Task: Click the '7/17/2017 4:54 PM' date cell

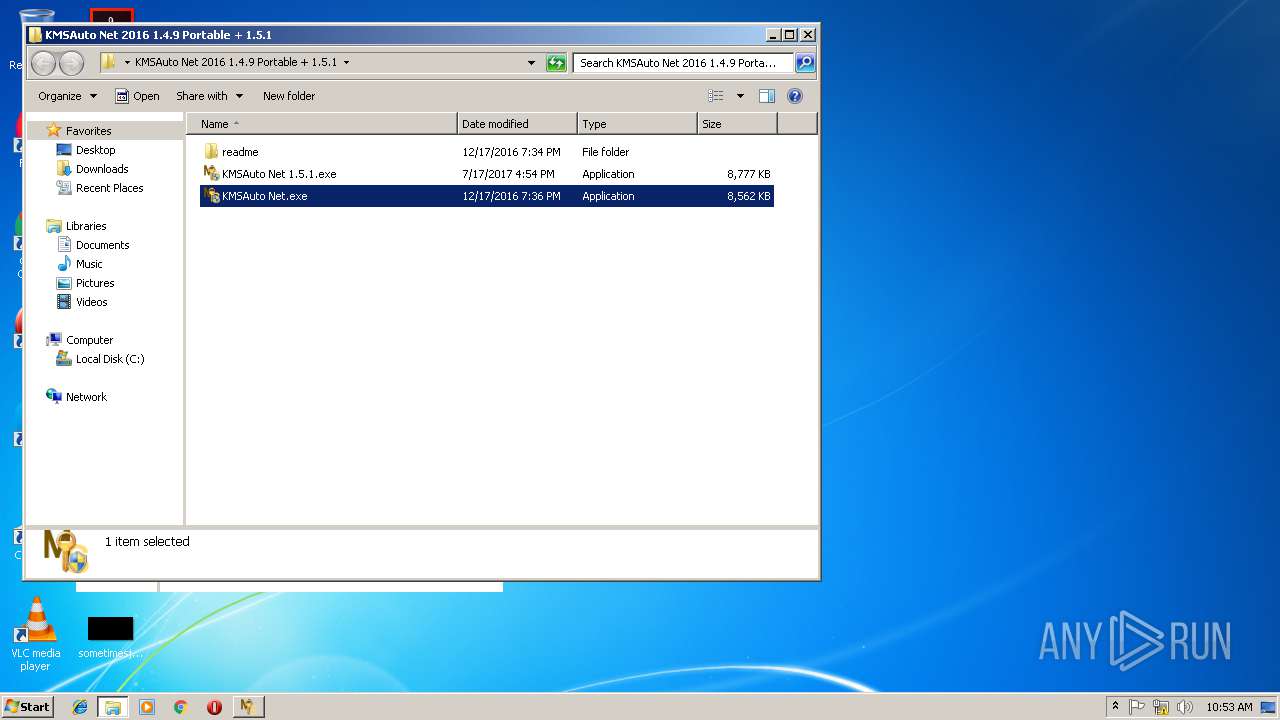Action: click(x=508, y=174)
